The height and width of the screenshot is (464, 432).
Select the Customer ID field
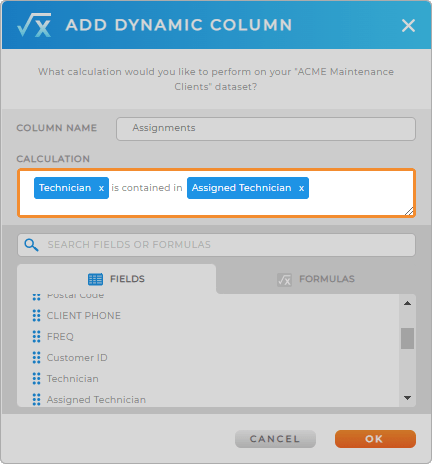click(77, 358)
